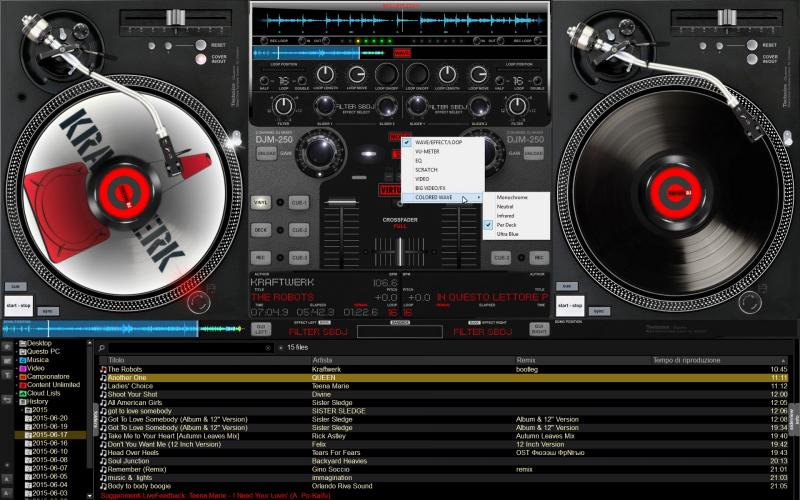
Task: Click the crossfader handle
Action: [400, 251]
